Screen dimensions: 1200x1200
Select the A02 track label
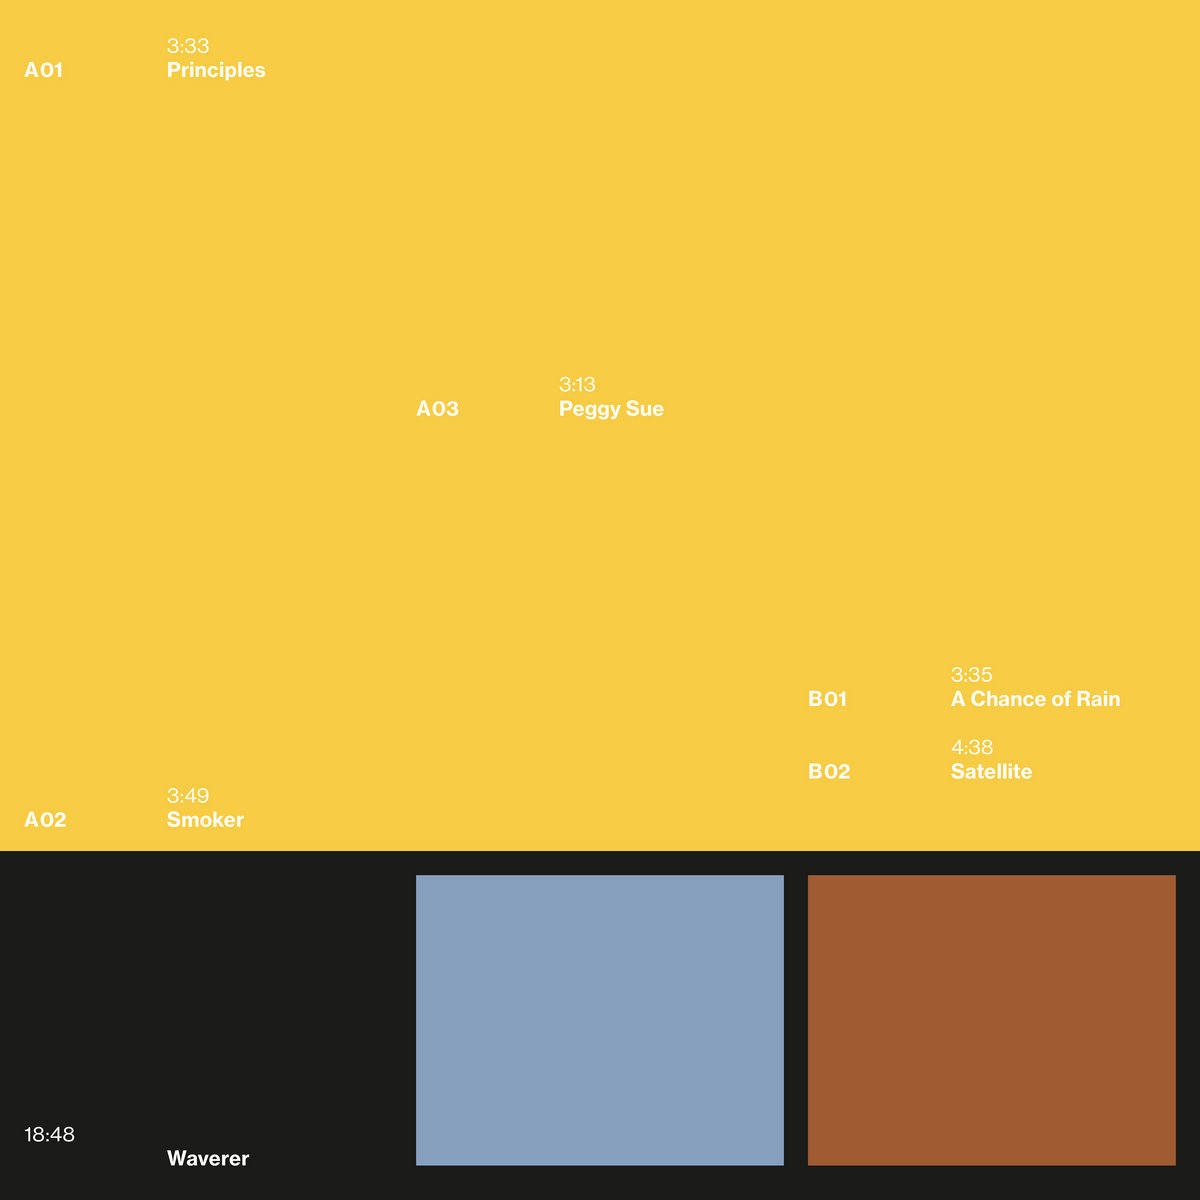pos(45,820)
